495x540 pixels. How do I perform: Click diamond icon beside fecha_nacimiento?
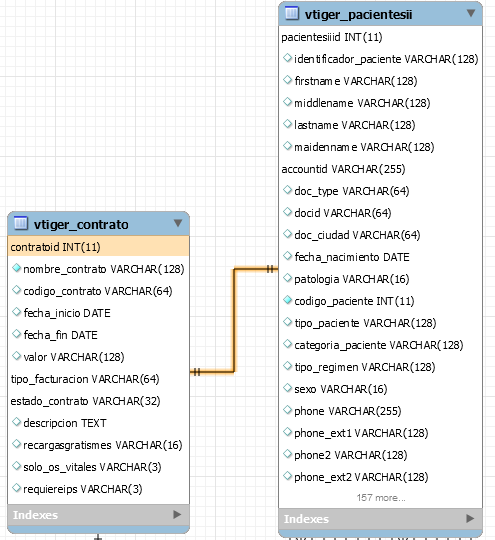pyautogui.click(x=287, y=256)
